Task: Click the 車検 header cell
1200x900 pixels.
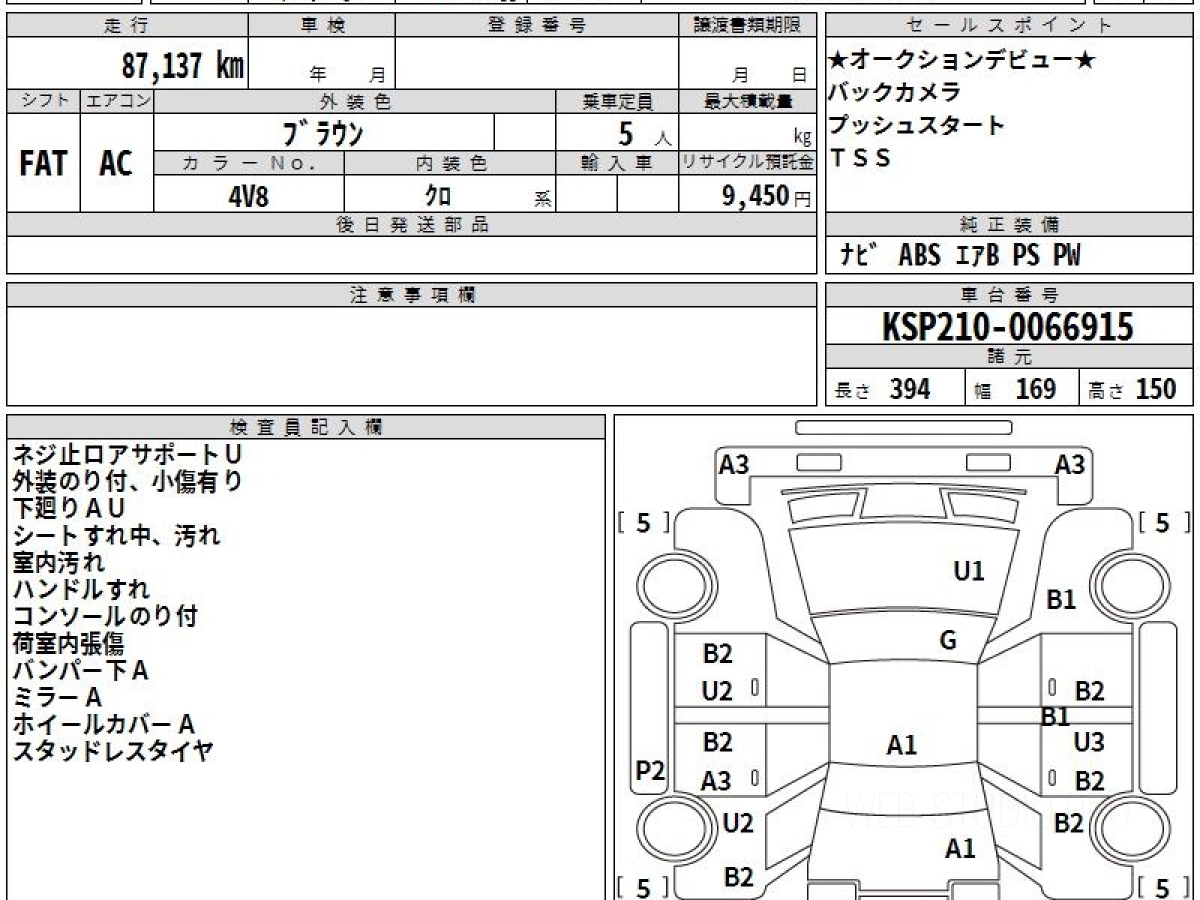Action: (x=321, y=26)
